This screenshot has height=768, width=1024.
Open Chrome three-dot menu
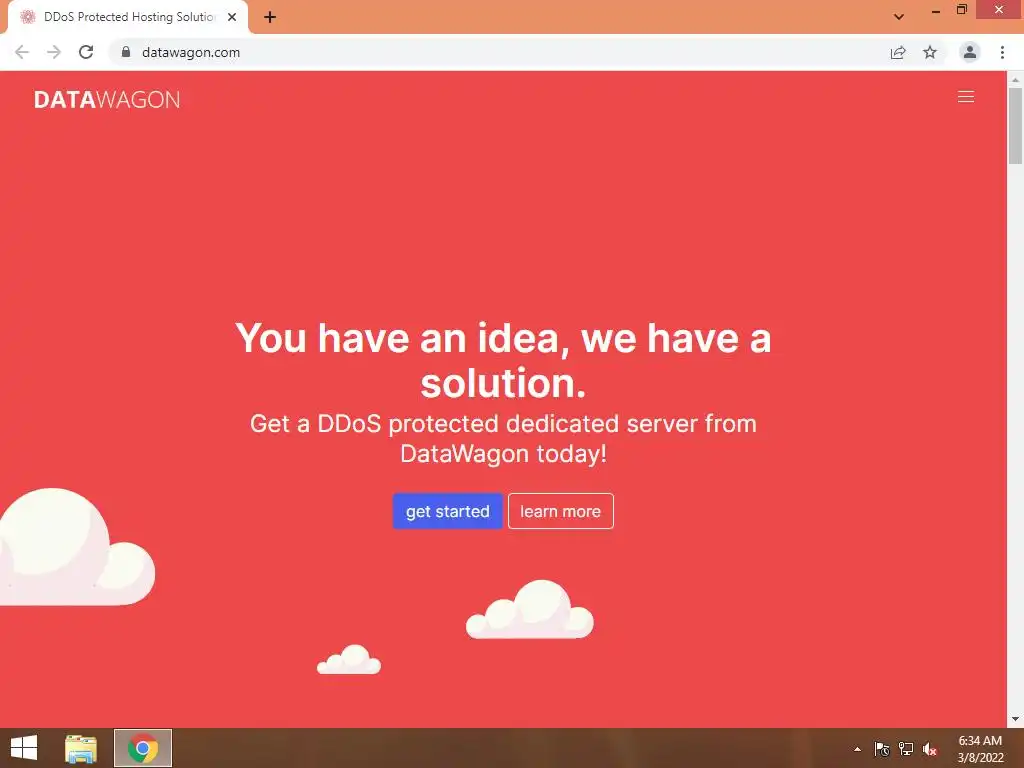point(1002,52)
